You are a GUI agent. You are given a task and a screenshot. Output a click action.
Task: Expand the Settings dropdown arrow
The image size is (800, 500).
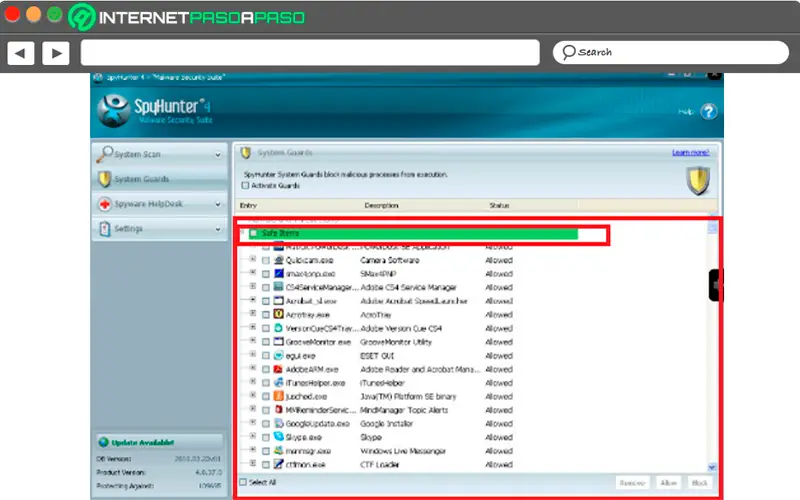218,229
